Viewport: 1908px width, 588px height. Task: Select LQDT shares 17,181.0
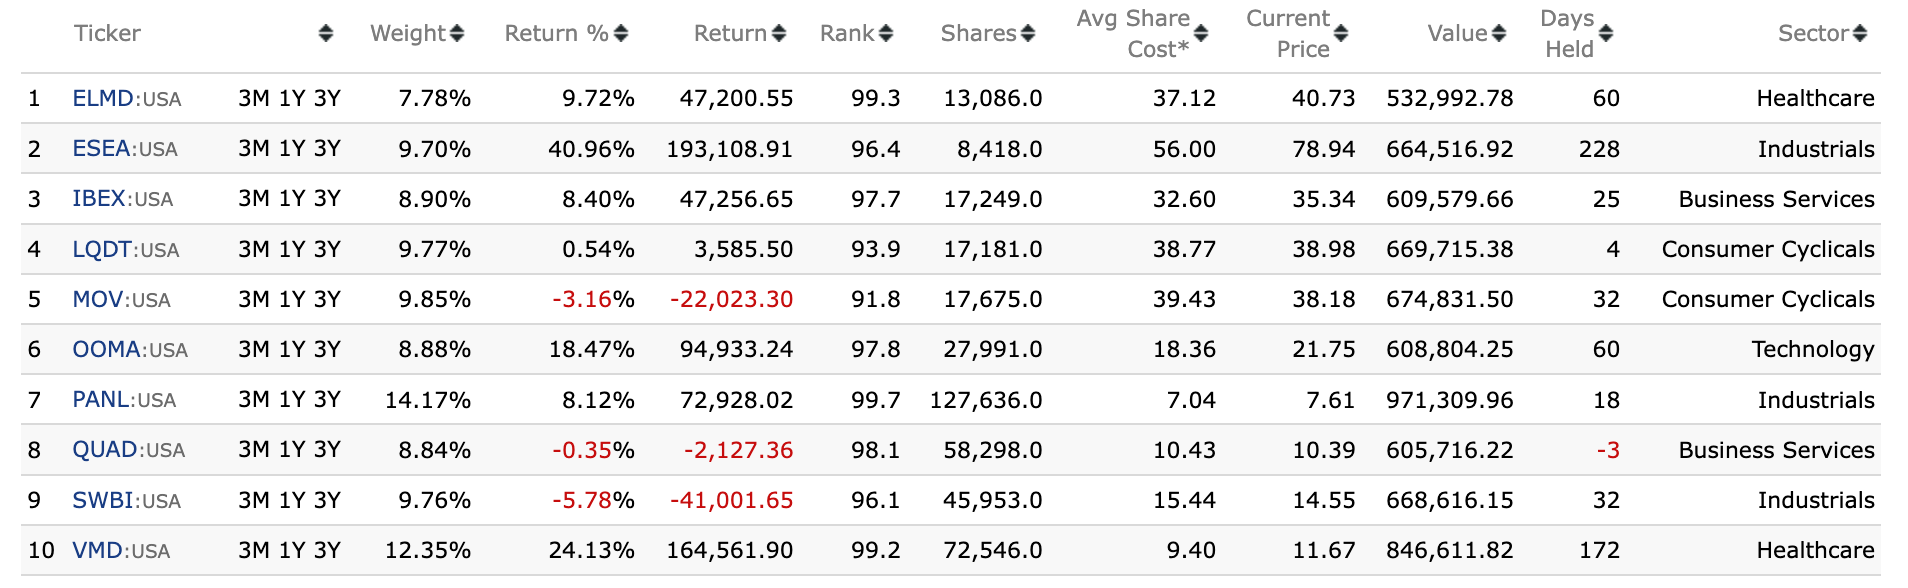pyautogui.click(x=993, y=249)
